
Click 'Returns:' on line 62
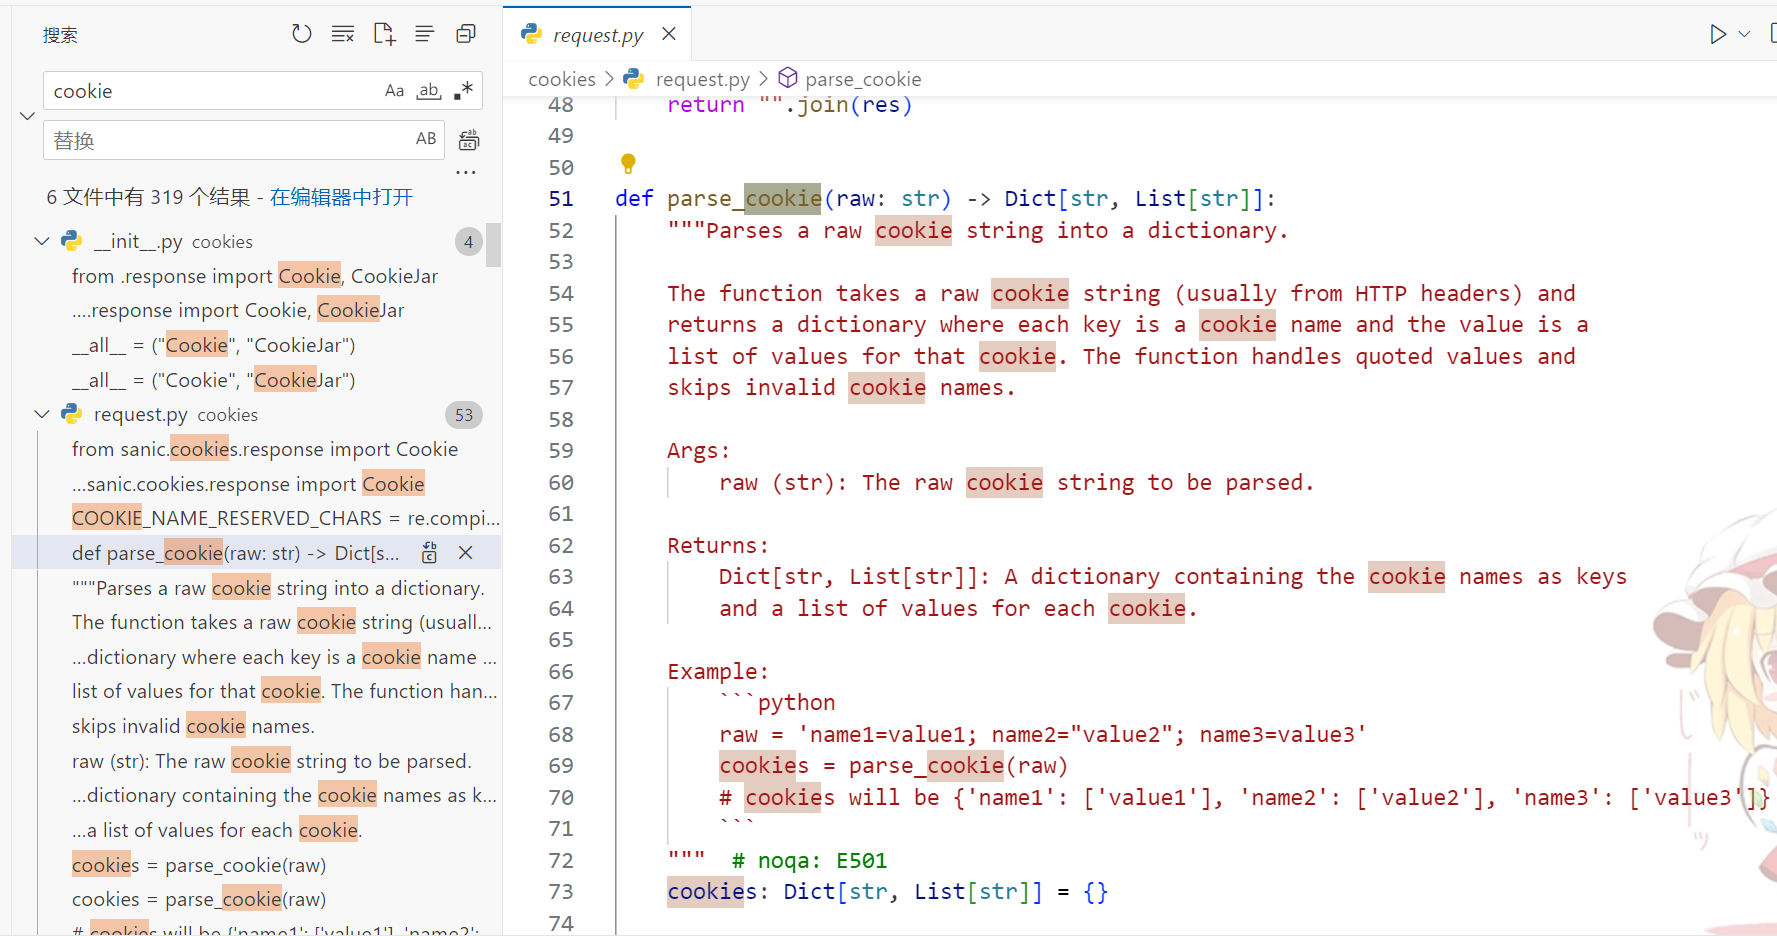click(718, 546)
